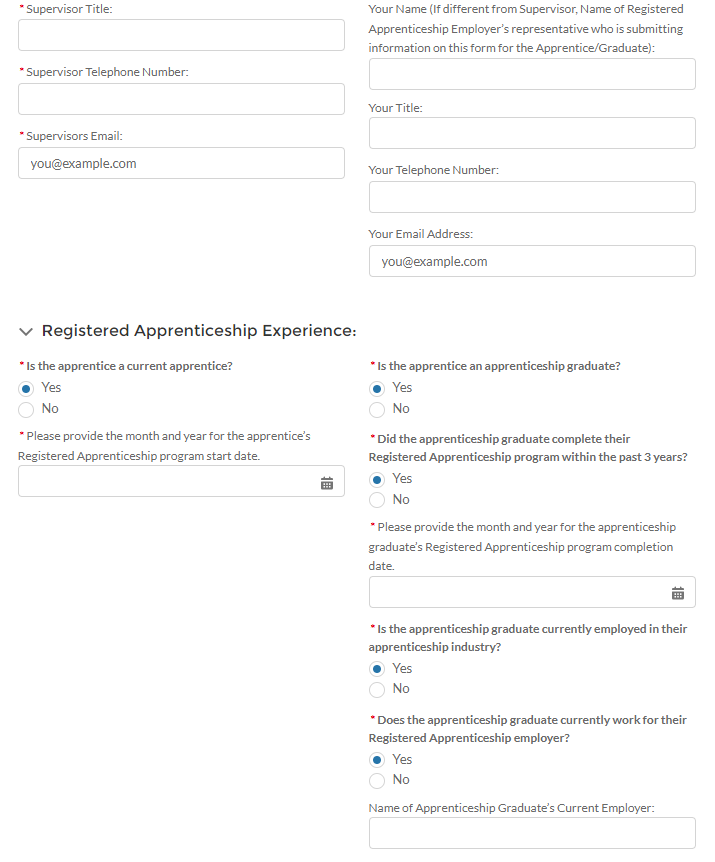This screenshot has height=862, width=715.
Task: Click the Supervisors Email field
Action: pyautogui.click(x=181, y=164)
